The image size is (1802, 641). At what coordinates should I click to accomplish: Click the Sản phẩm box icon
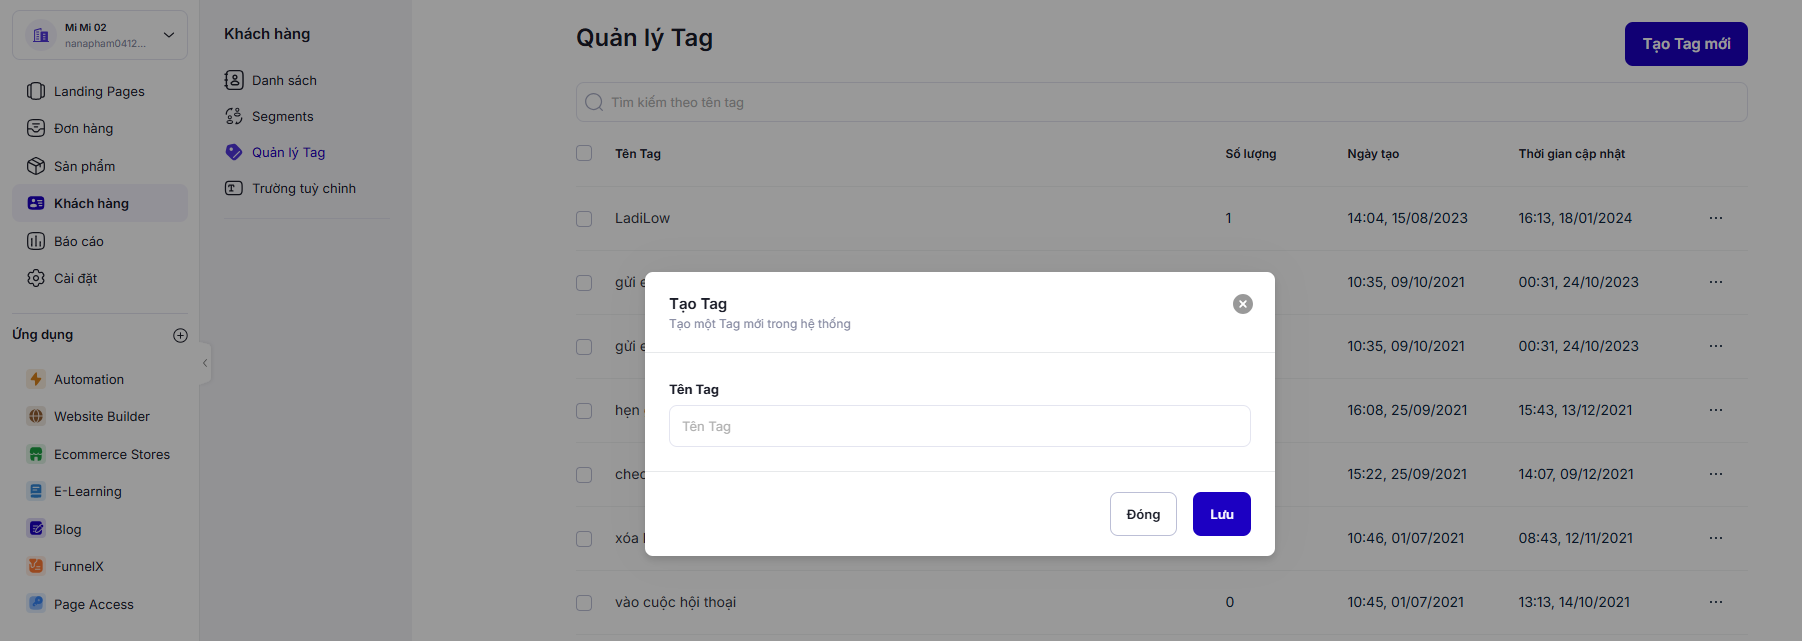(36, 166)
